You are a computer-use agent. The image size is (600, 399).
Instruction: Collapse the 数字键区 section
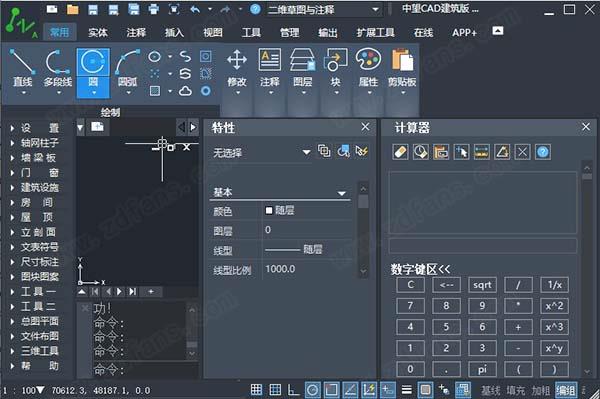coord(420,269)
